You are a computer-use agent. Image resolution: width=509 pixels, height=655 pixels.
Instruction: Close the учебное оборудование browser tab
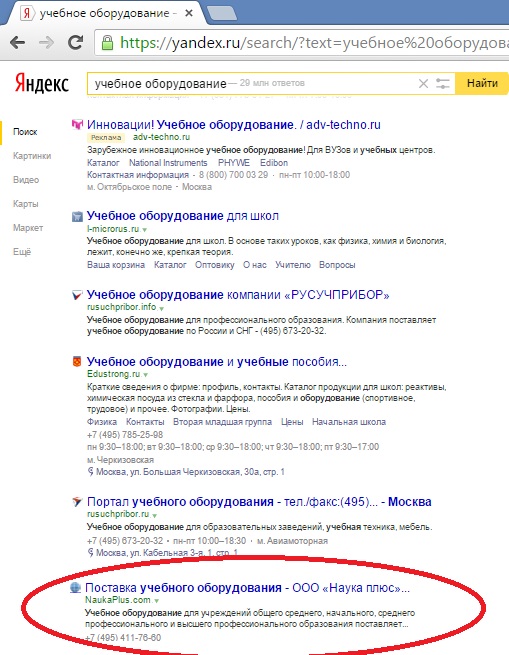(188, 13)
